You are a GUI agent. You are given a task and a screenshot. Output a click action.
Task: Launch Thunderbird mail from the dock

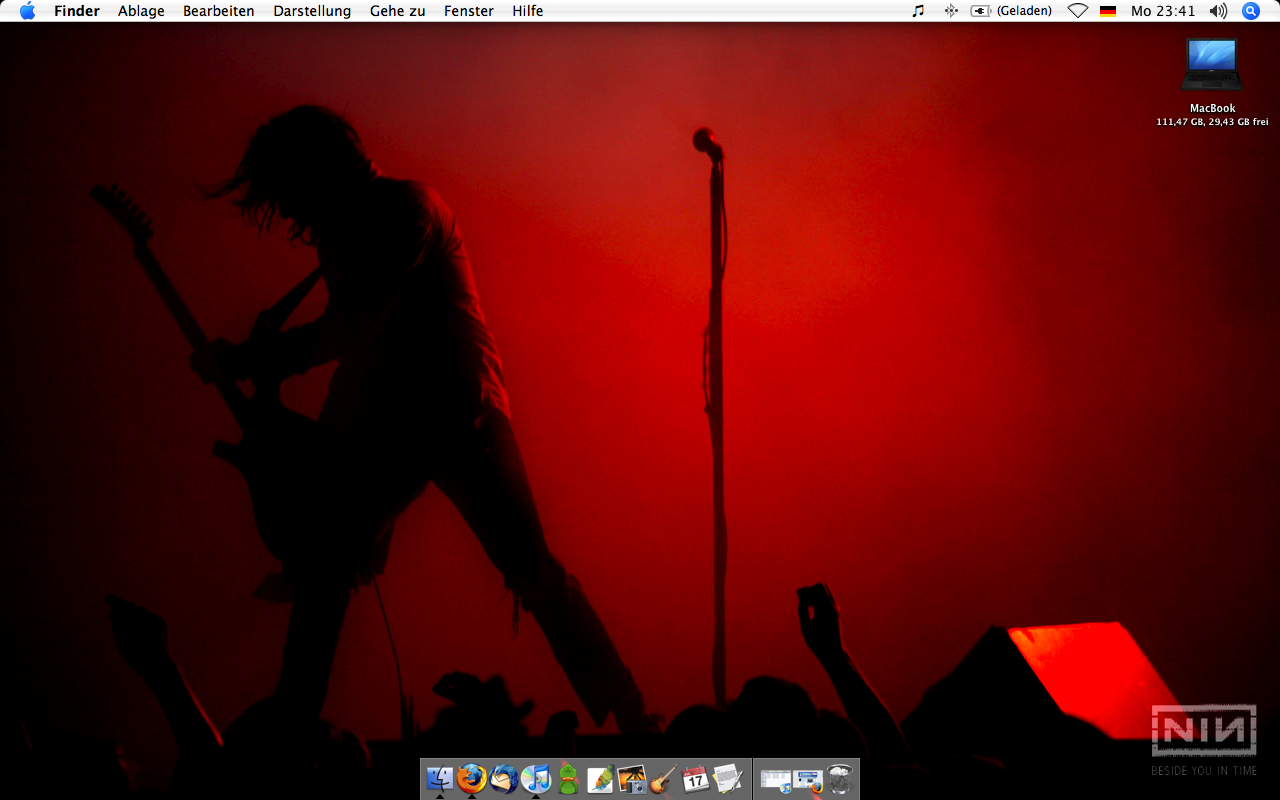tap(503, 778)
